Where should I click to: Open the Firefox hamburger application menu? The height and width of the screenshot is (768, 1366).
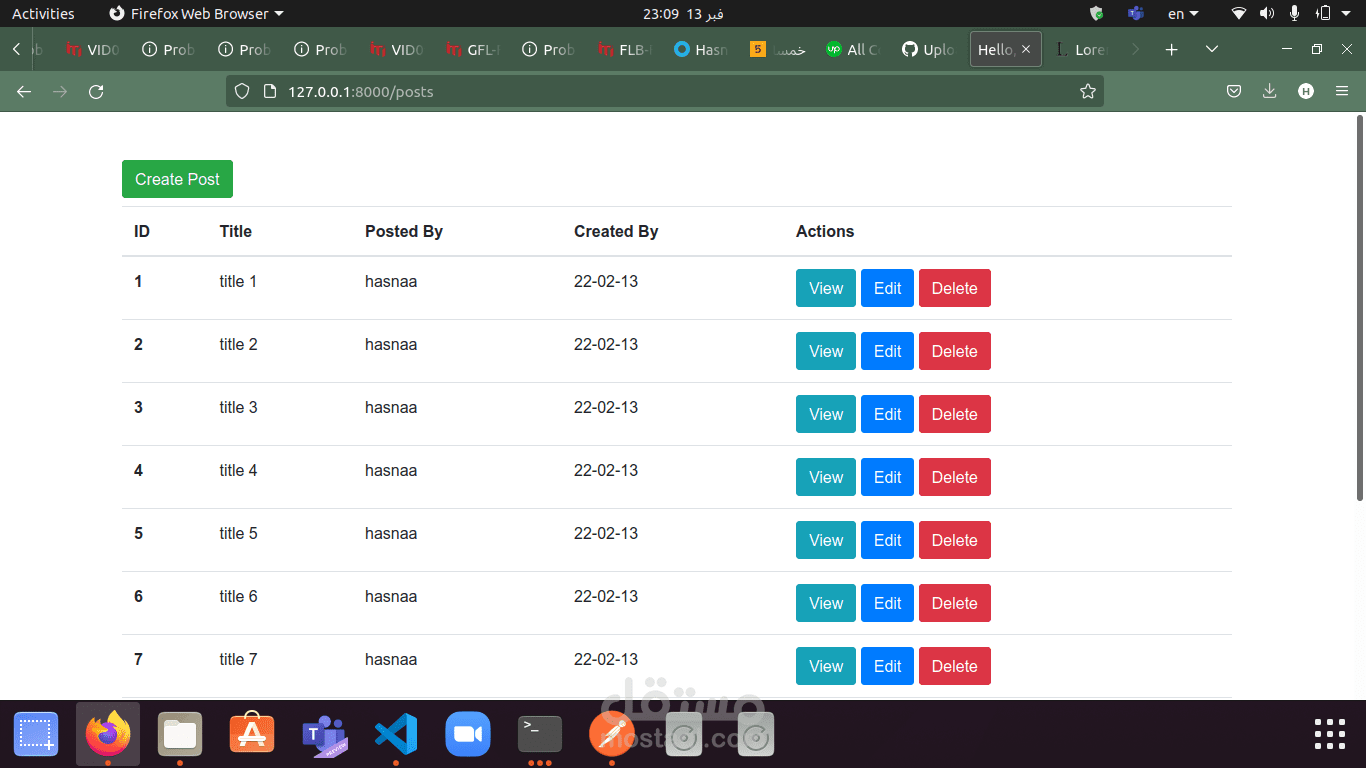pyautogui.click(x=1342, y=91)
